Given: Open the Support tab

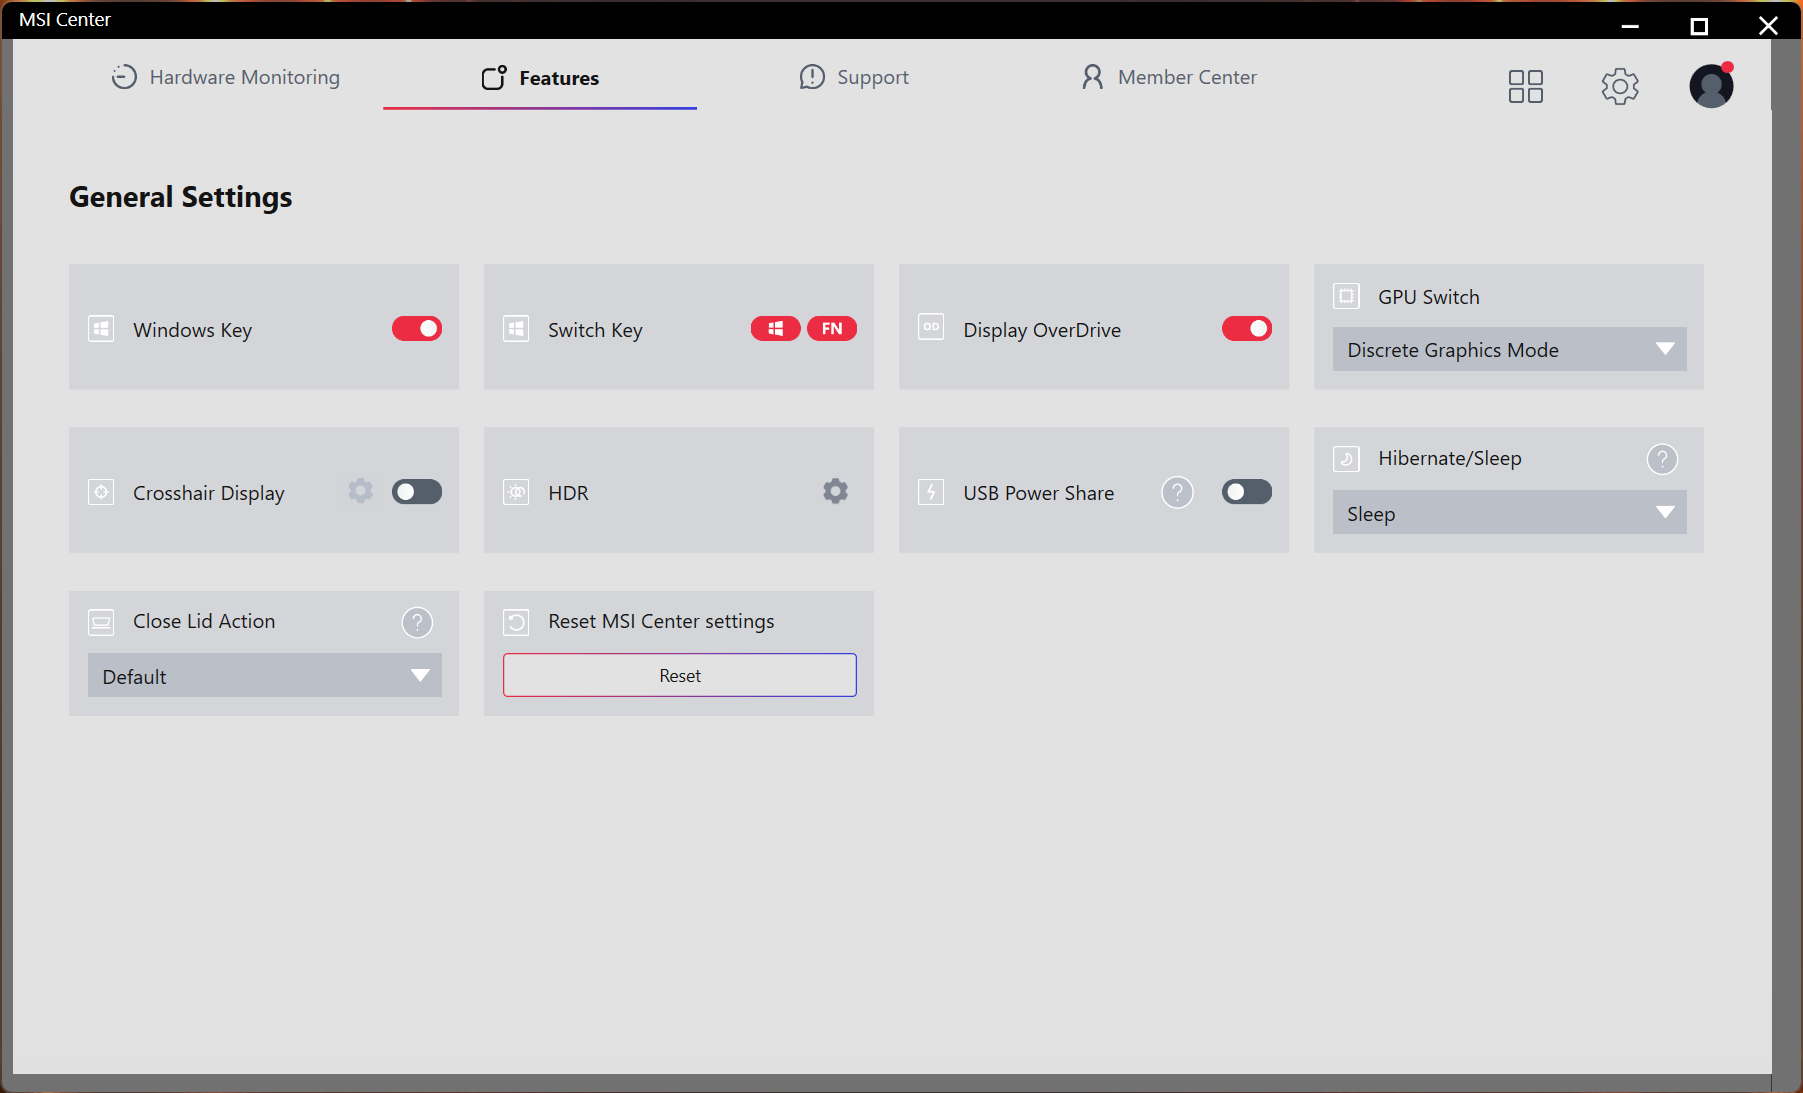Looking at the screenshot, I should 854,78.
